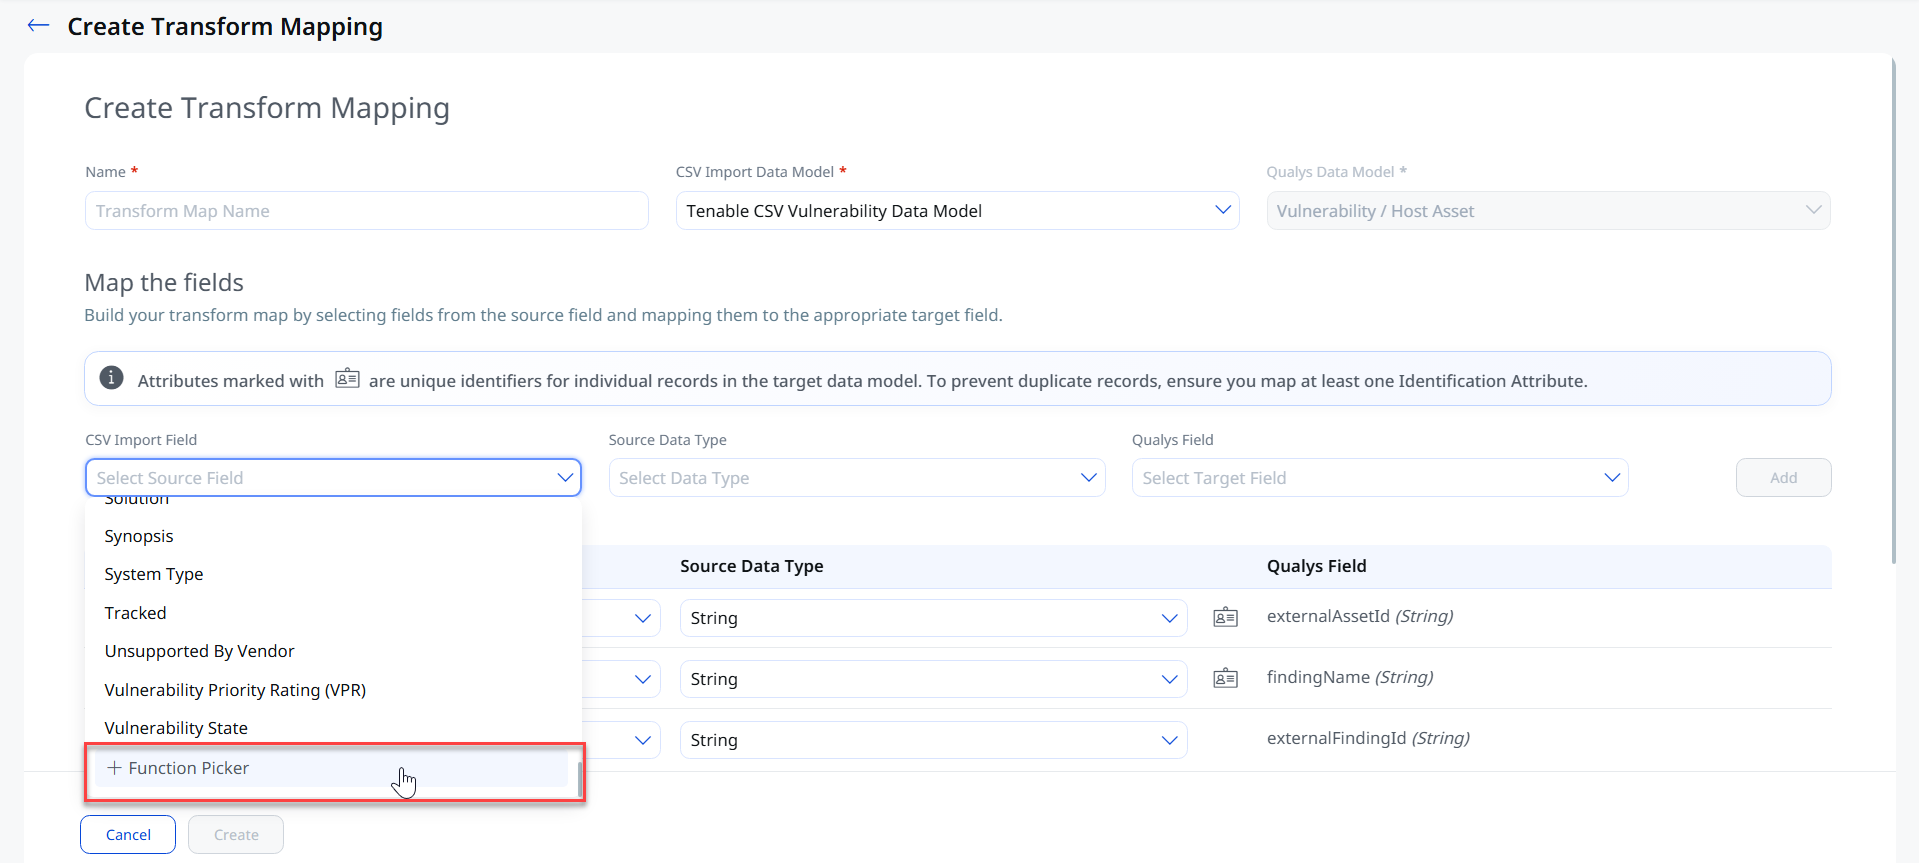Open the source field dropdown in the externalAssetId row

[x=642, y=618]
